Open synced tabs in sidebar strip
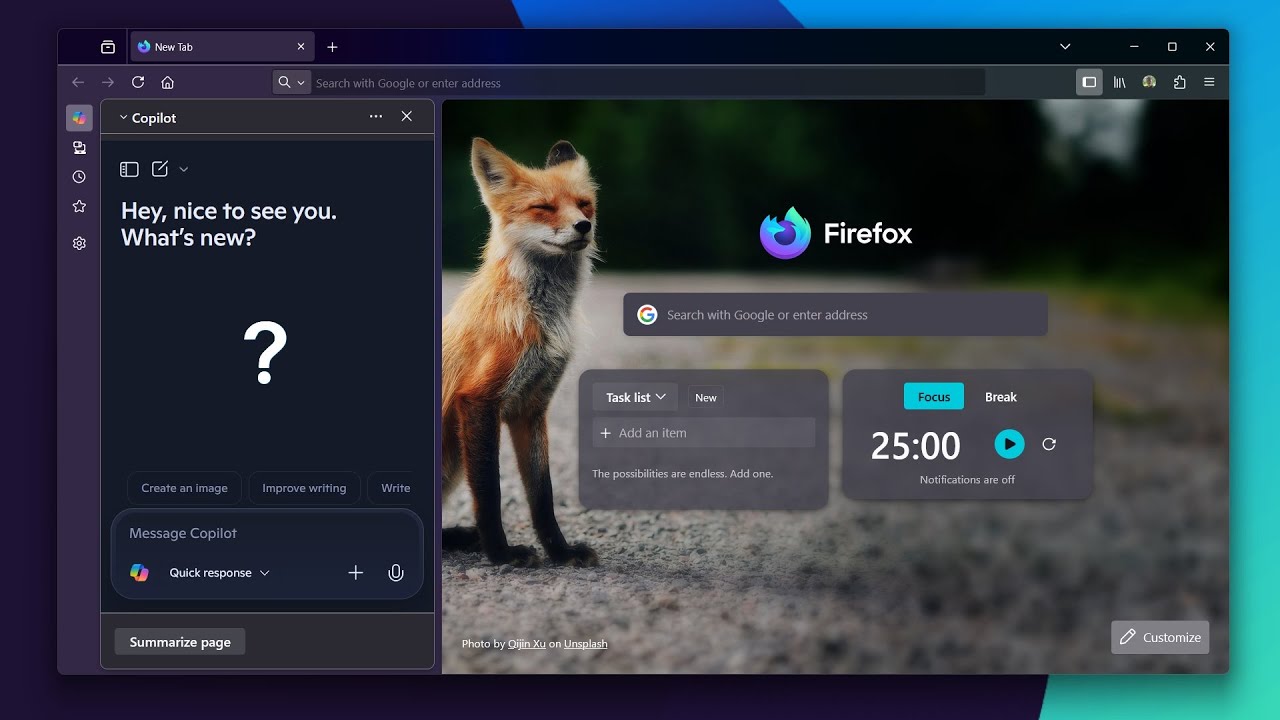Screen dimensions: 1280x720 pyautogui.click(x=79, y=148)
